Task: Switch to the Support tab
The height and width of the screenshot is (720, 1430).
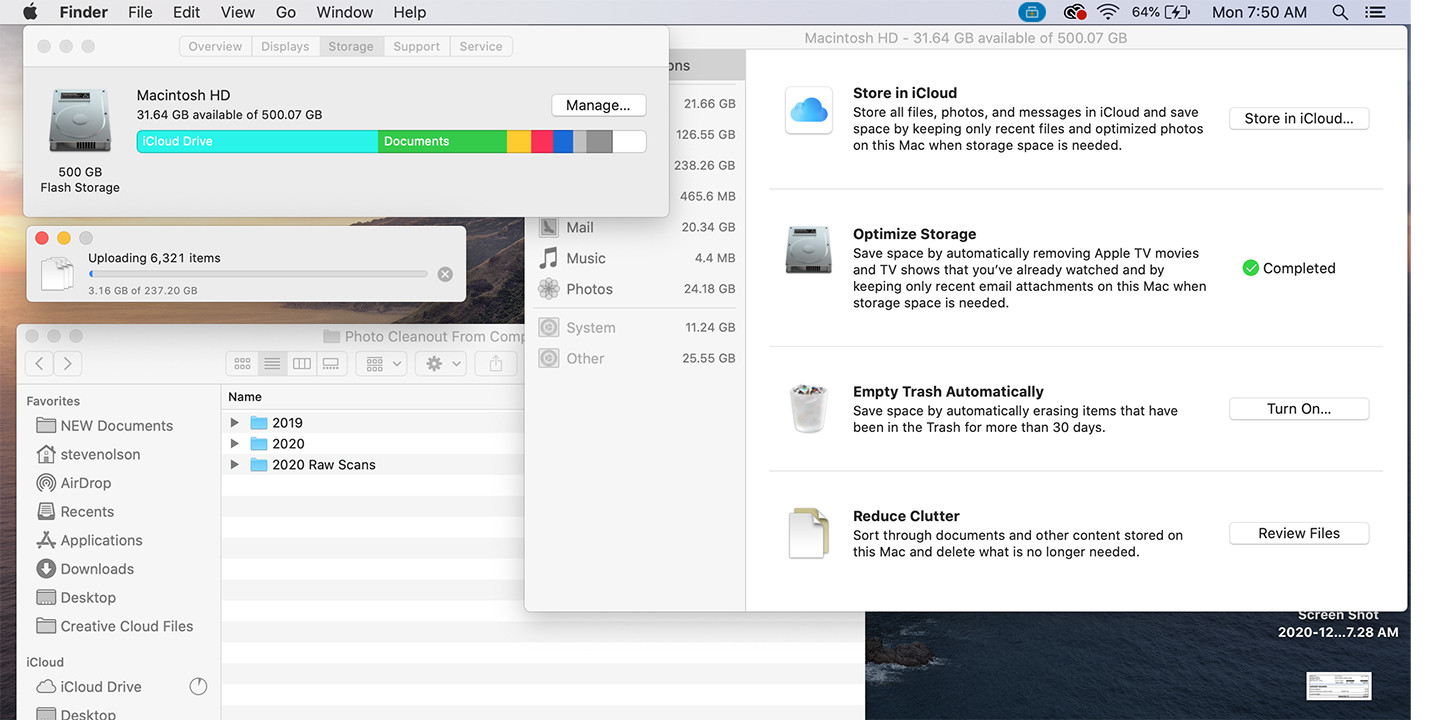Action: point(417,46)
